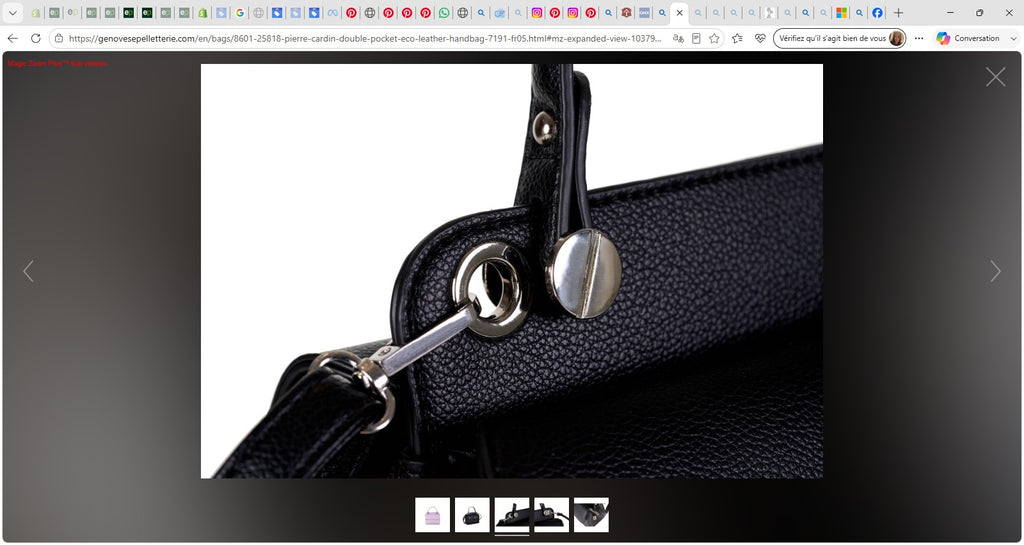
Task: Open the lilac handbag thumbnail
Action: (432, 515)
